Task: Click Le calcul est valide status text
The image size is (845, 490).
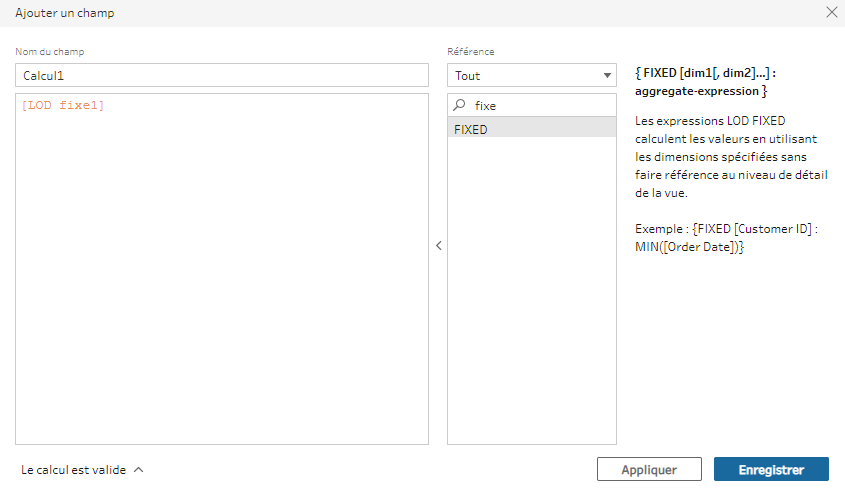Action: (x=73, y=469)
